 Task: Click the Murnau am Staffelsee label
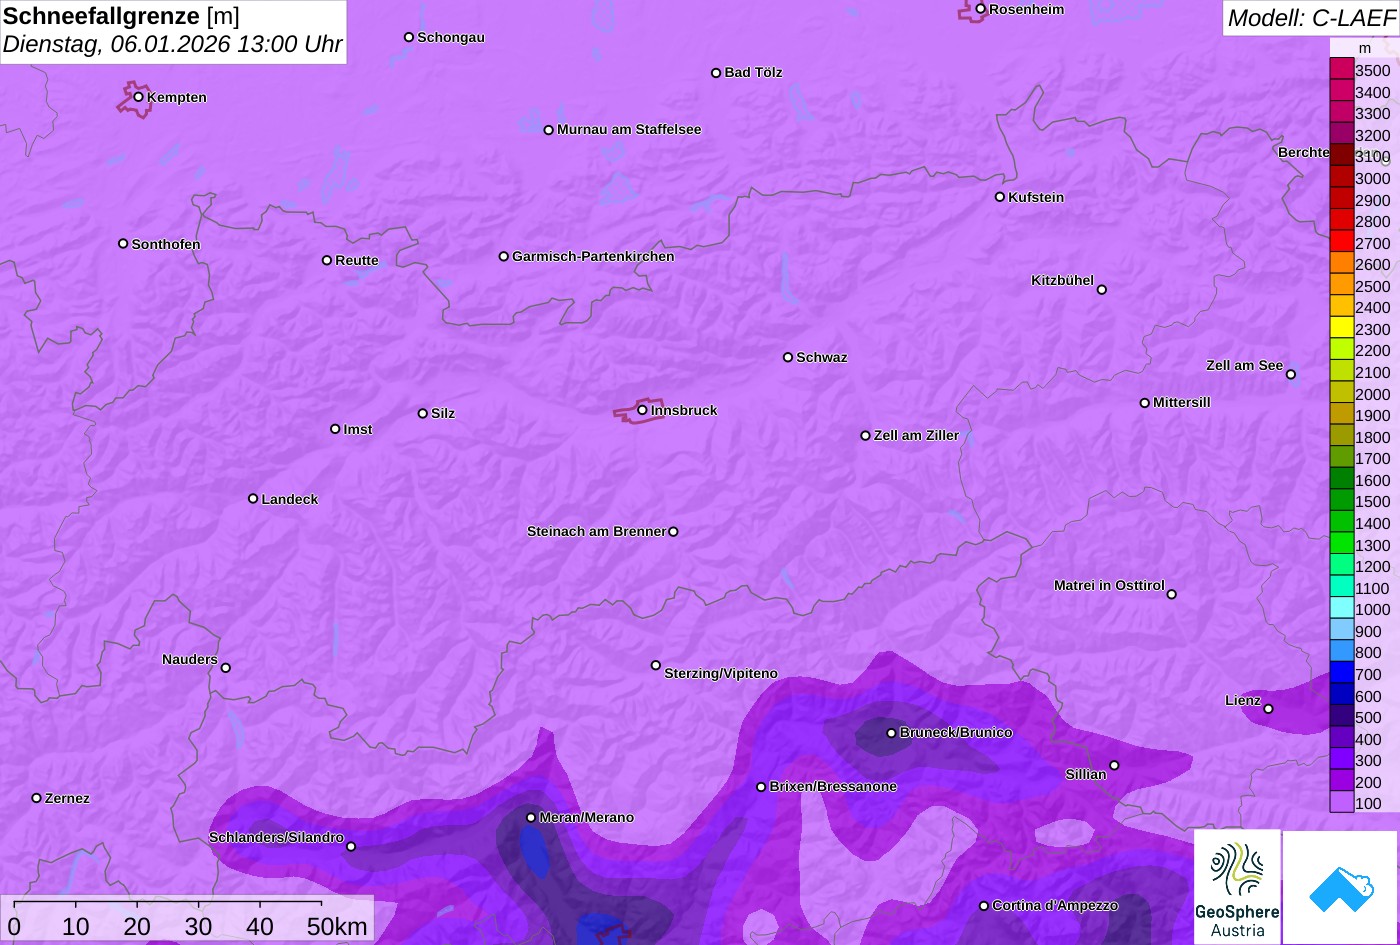[x=629, y=130]
